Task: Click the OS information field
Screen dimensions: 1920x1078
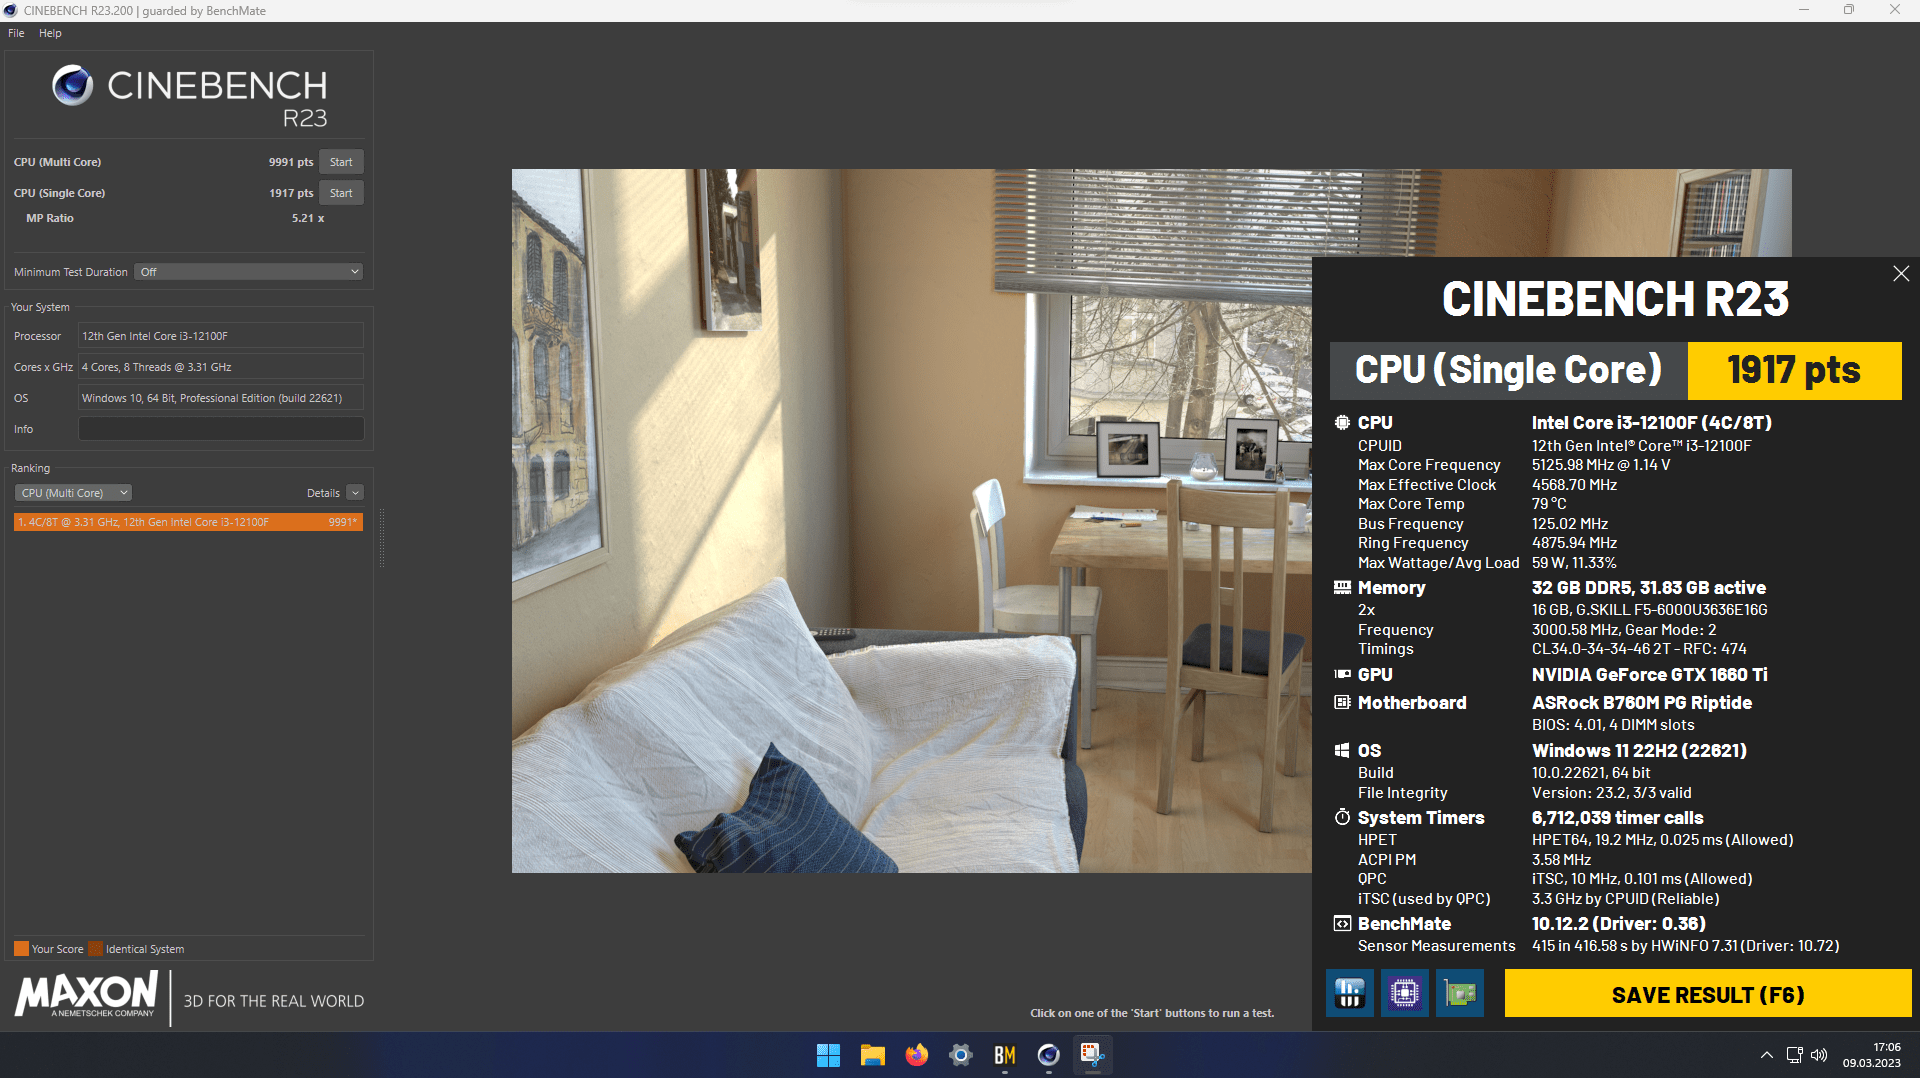Action: click(x=221, y=398)
